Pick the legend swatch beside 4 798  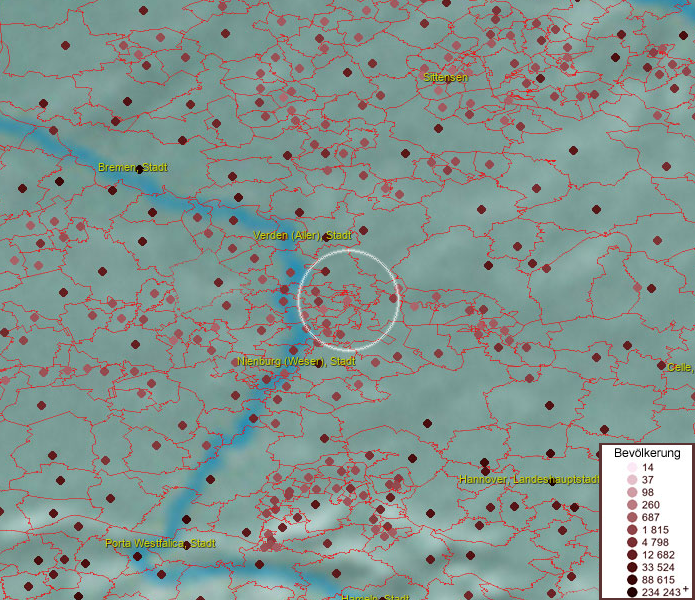point(632,542)
